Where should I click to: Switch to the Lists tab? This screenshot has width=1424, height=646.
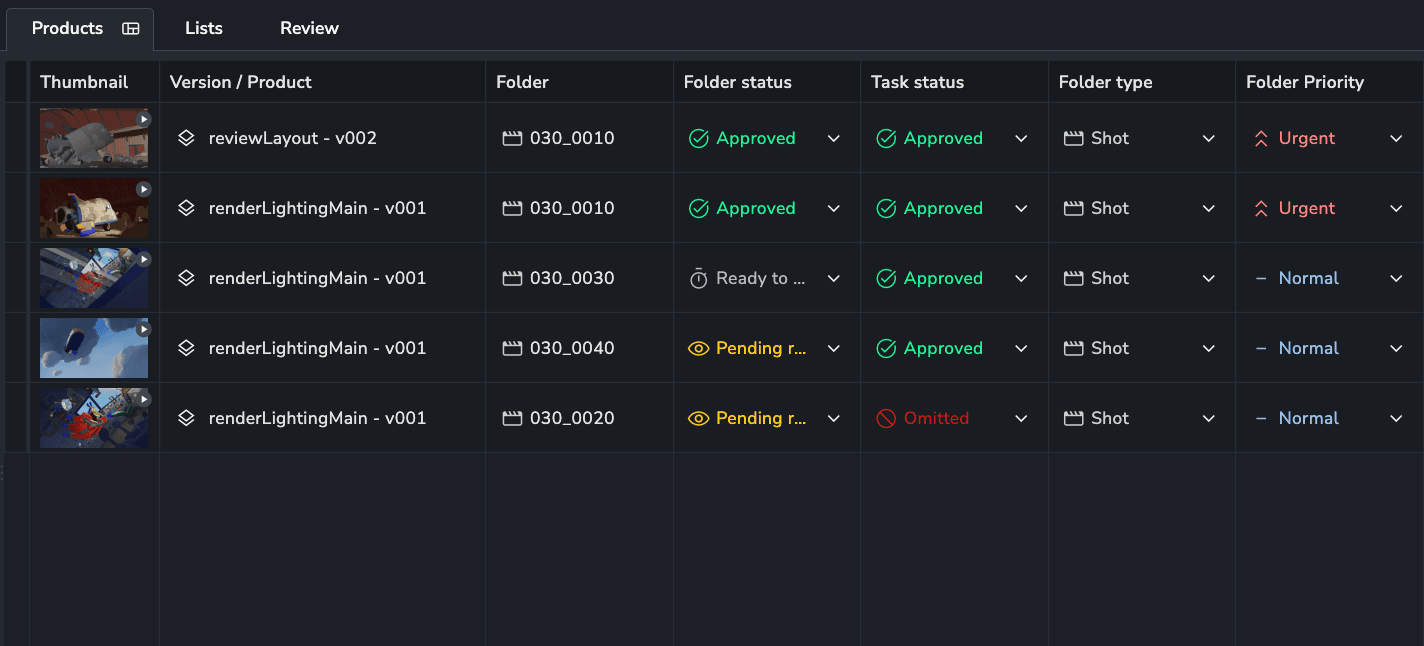click(x=204, y=28)
